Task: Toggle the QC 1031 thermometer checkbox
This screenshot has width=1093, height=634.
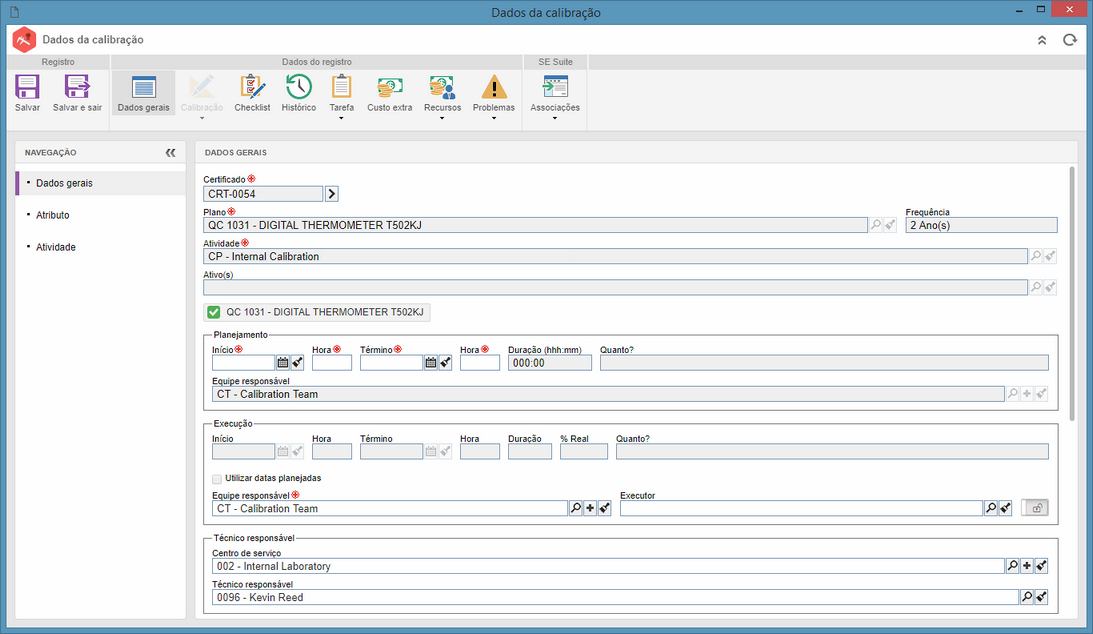Action: (214, 312)
